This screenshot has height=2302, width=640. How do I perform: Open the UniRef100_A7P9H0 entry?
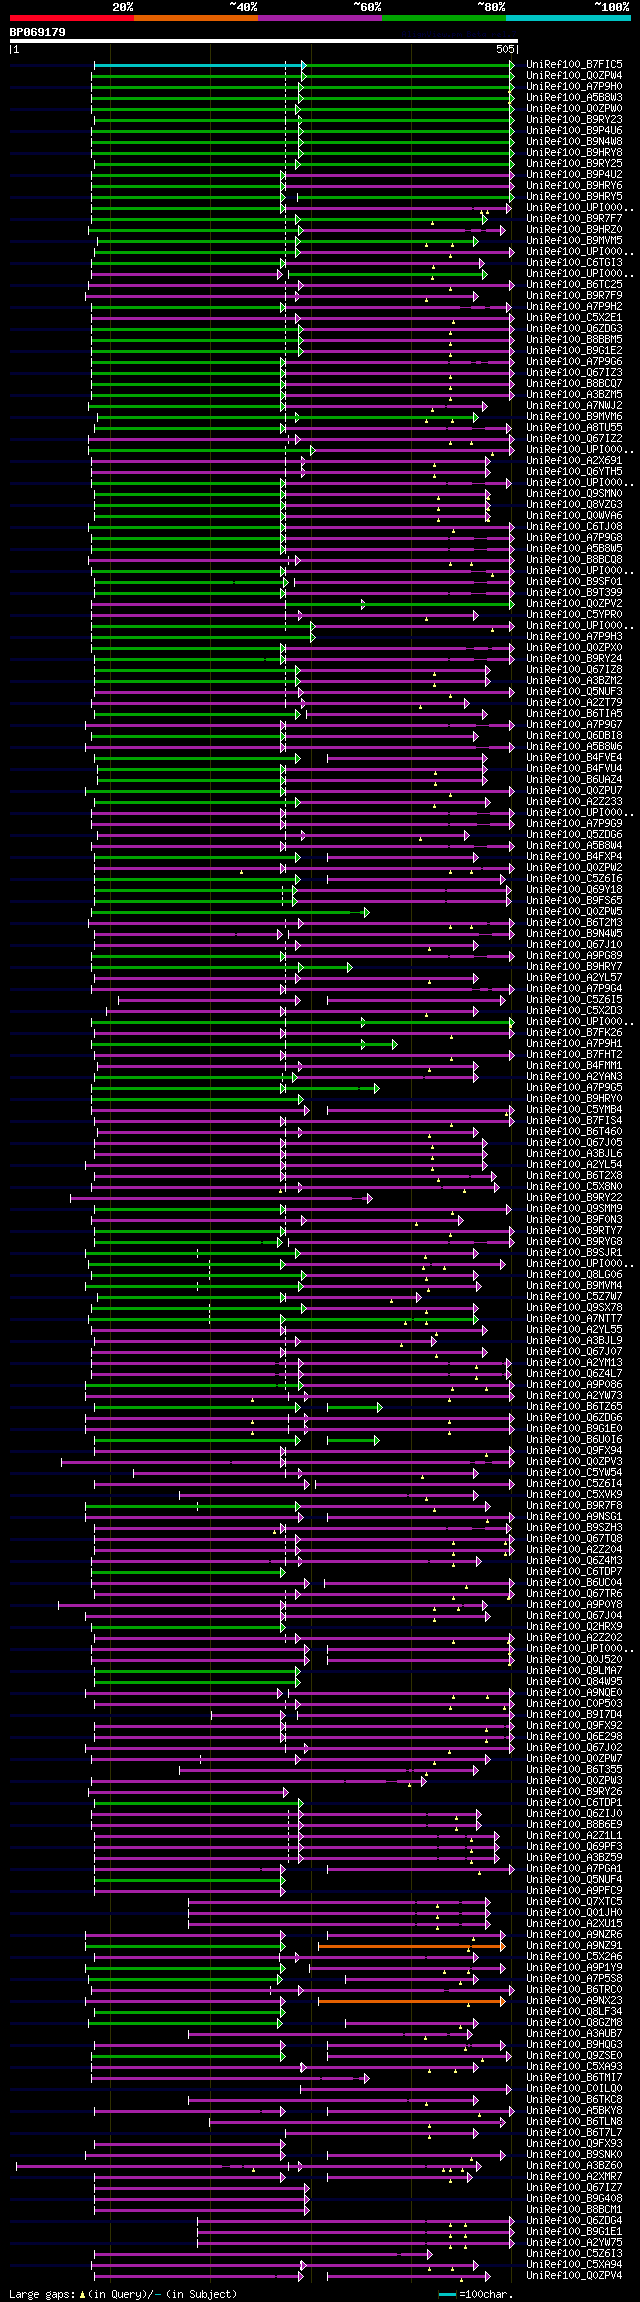coord(574,86)
